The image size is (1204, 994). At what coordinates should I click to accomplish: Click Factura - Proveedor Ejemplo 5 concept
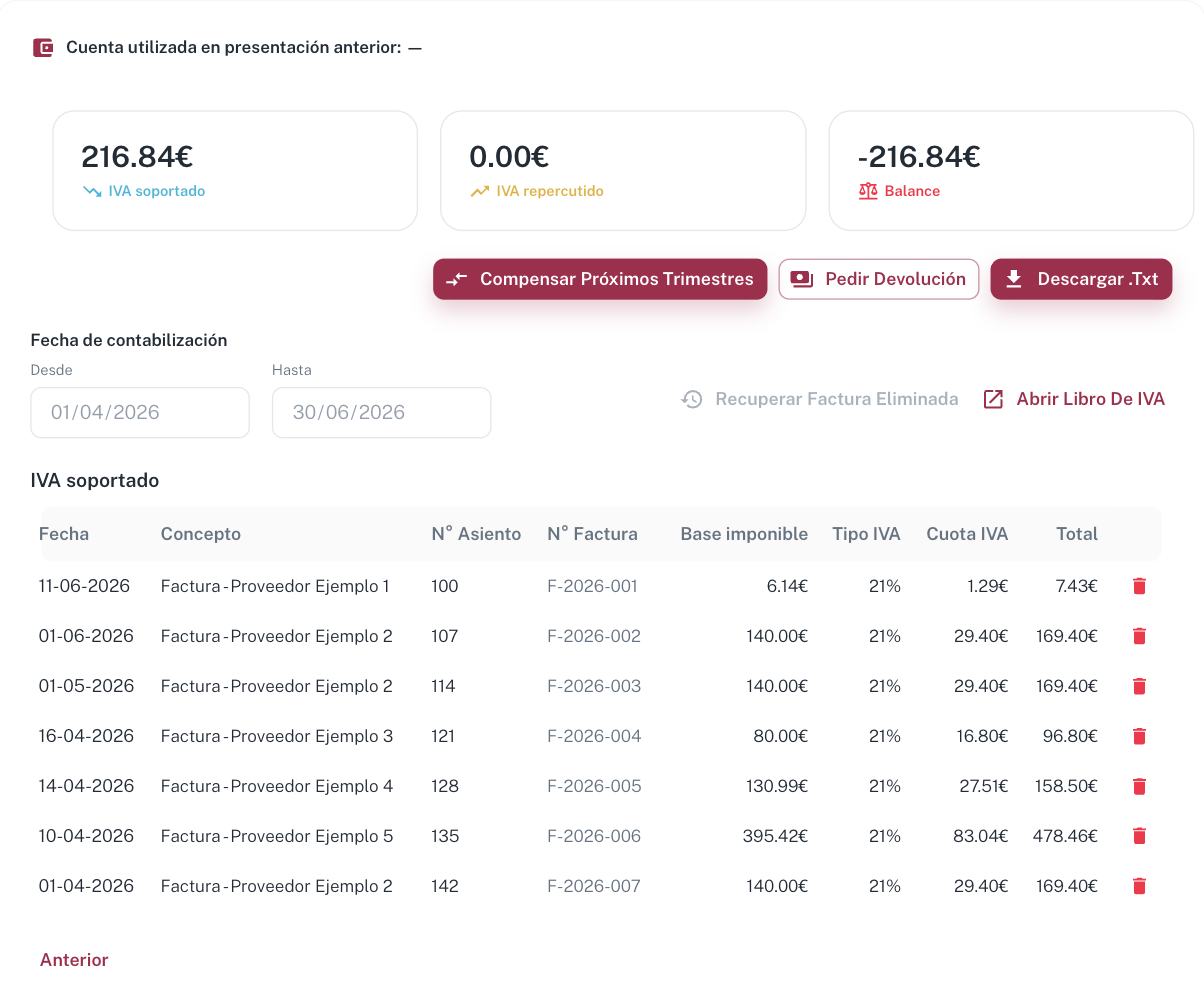point(277,836)
